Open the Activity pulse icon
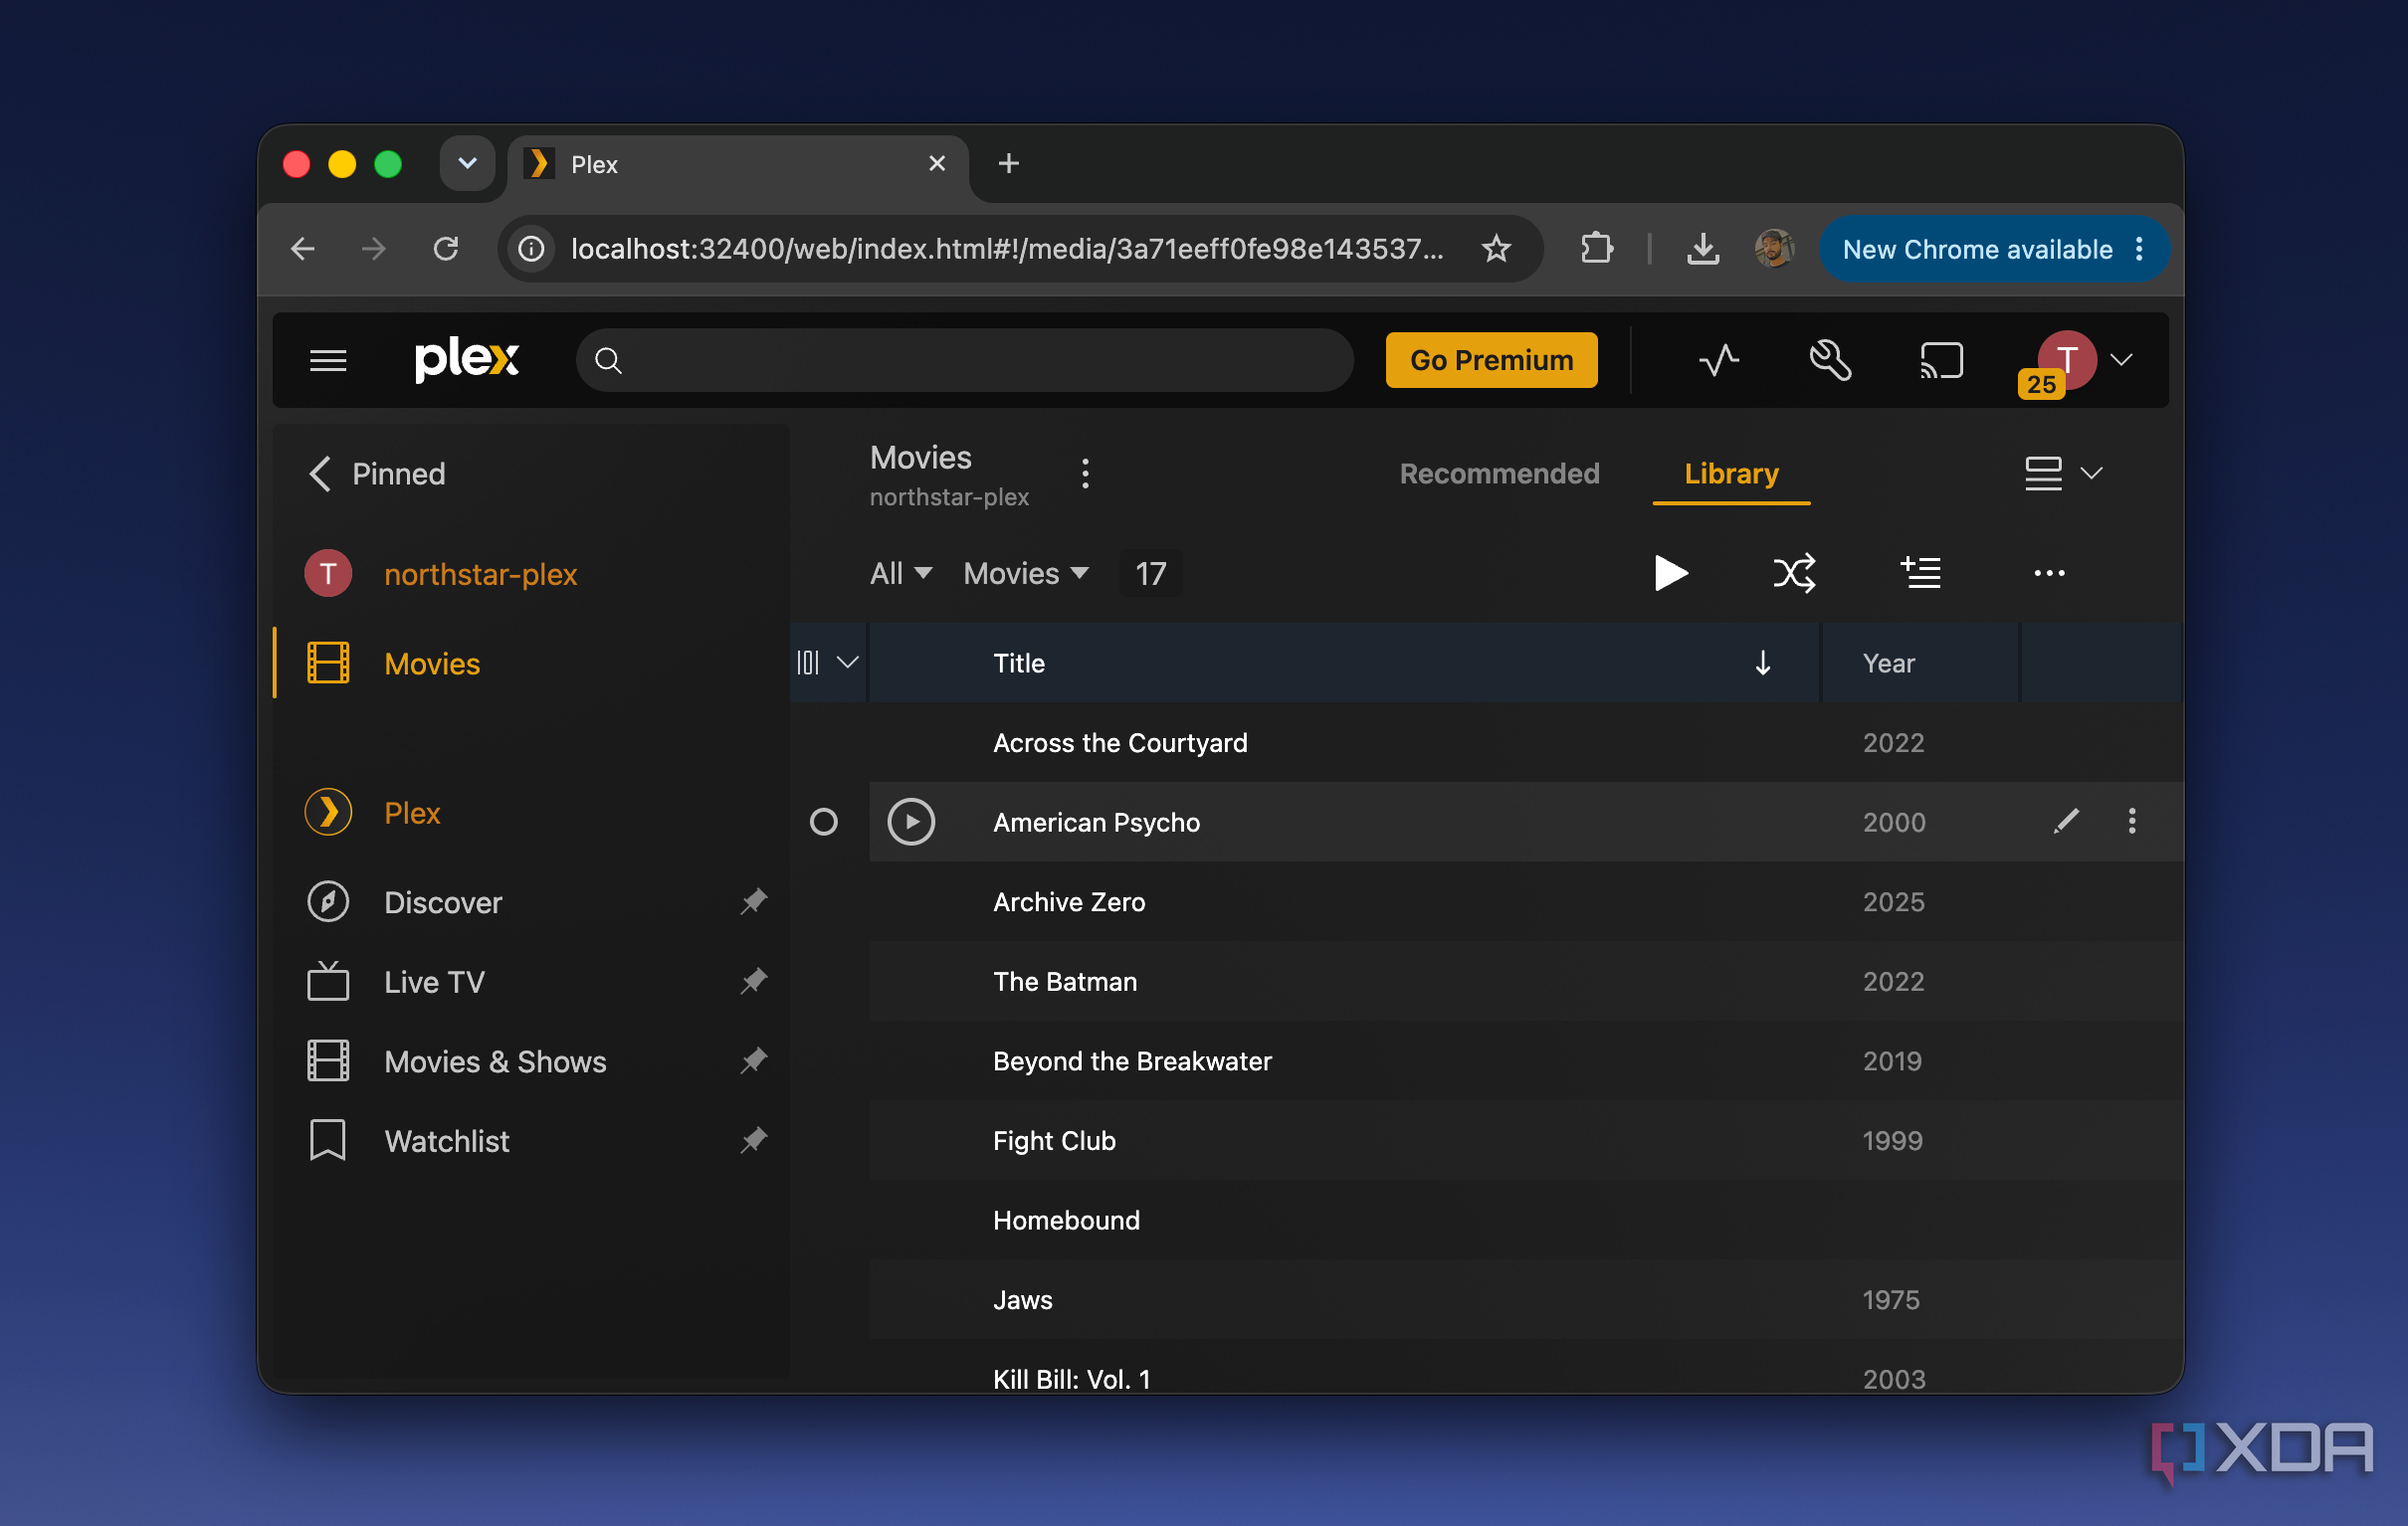The height and width of the screenshot is (1526, 2408). (1718, 360)
